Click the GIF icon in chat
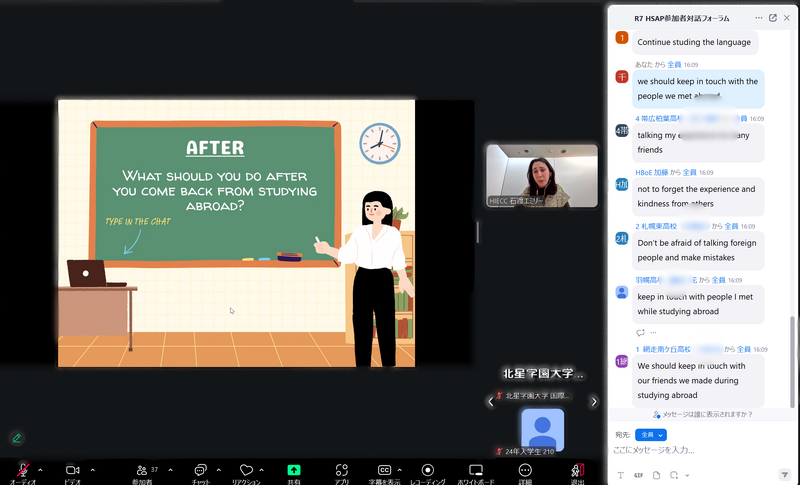Screen dimensions: 800x485 (638, 475)
